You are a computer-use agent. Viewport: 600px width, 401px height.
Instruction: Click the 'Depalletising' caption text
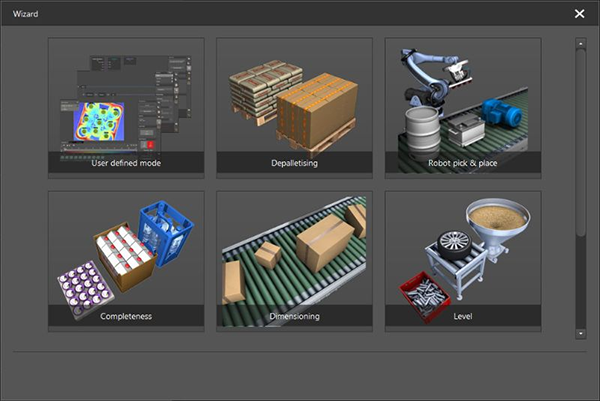point(294,163)
